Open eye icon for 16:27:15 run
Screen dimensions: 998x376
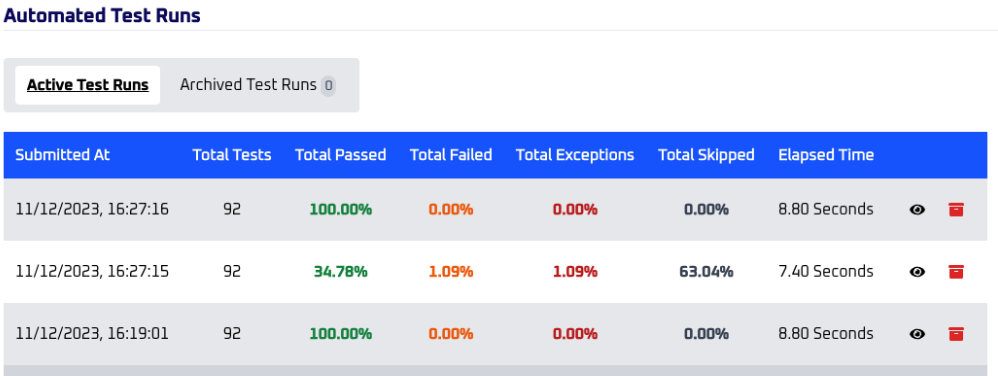pos(917,272)
